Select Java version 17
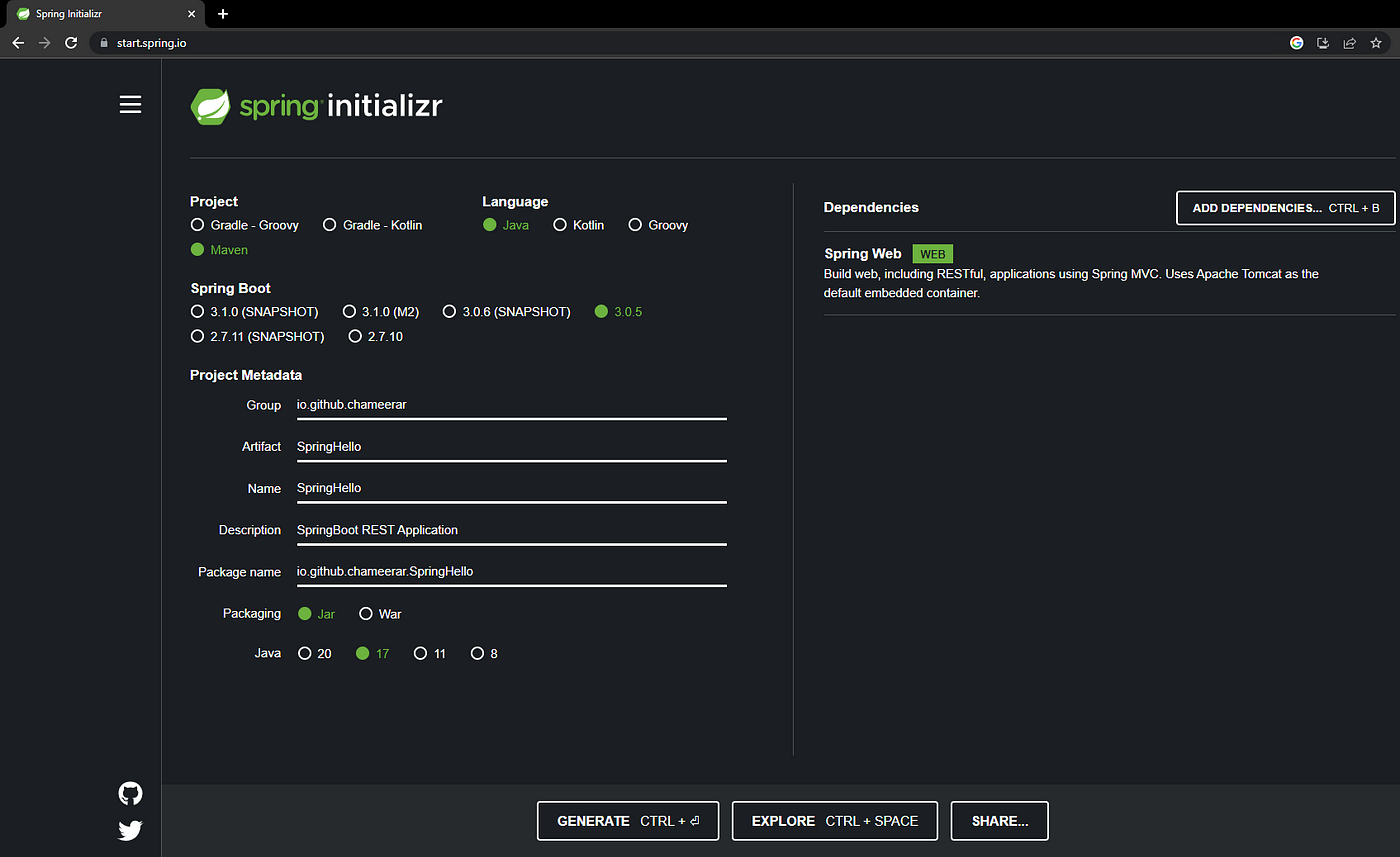This screenshot has height=857, width=1400. click(x=373, y=654)
